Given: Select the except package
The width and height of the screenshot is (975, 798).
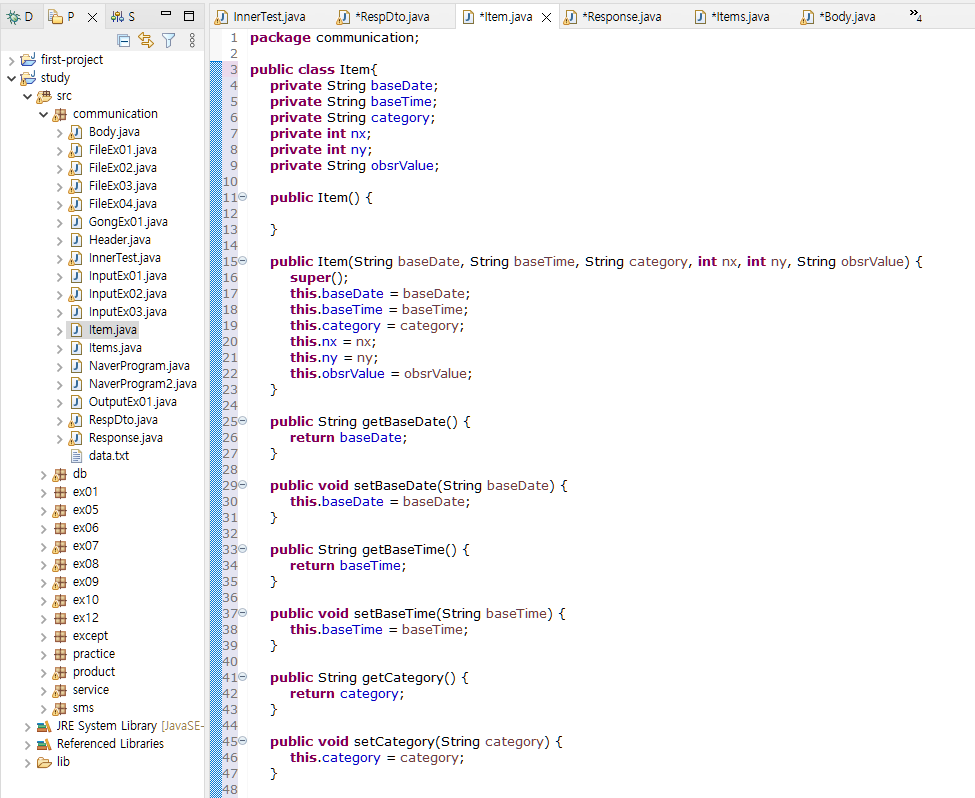Looking at the screenshot, I should (x=90, y=636).
